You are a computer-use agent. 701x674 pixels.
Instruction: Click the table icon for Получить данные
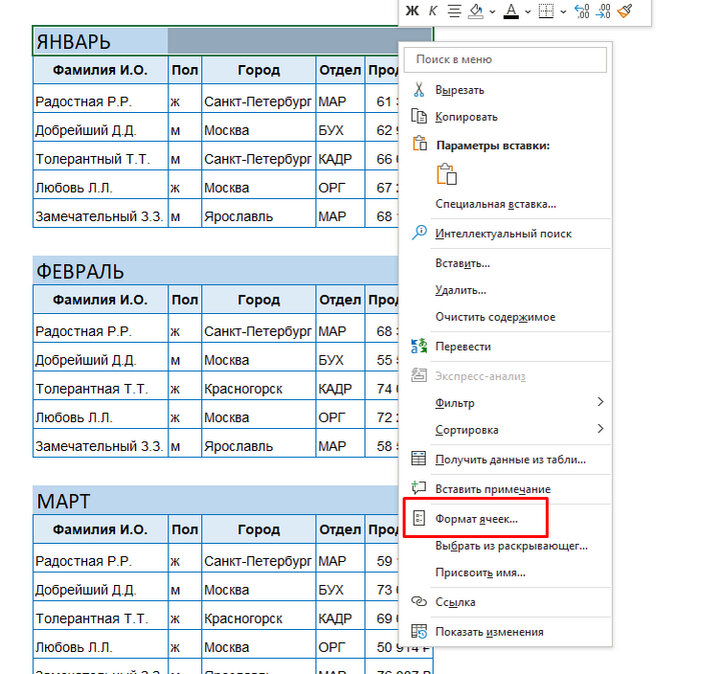(418, 459)
